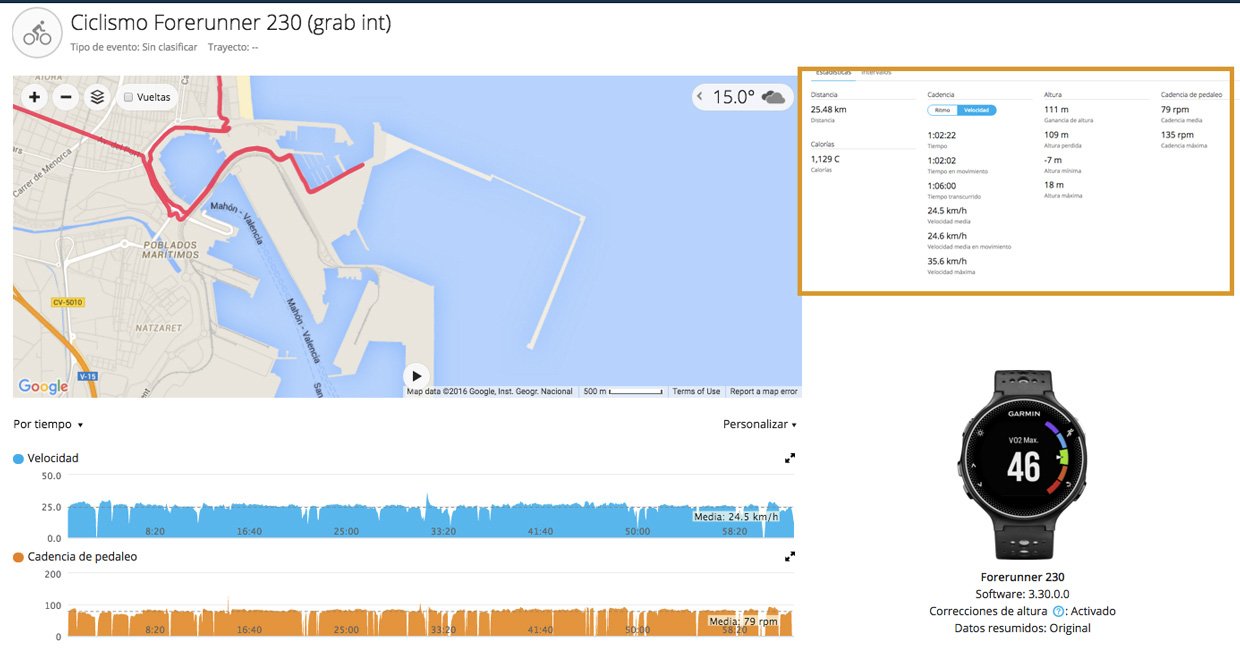Click the 135 rpm max cadence value

point(1177,135)
